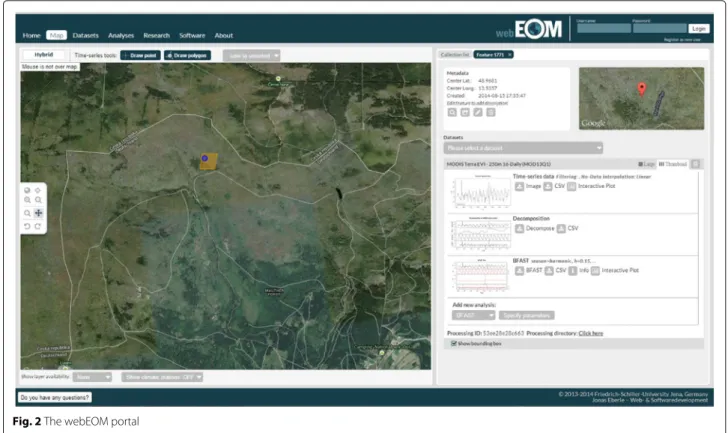Open the About menu item
This screenshot has height=433, width=728.
tap(224, 35)
